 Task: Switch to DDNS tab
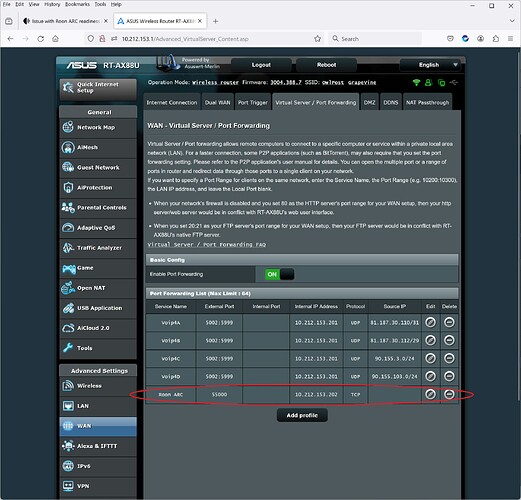click(391, 103)
